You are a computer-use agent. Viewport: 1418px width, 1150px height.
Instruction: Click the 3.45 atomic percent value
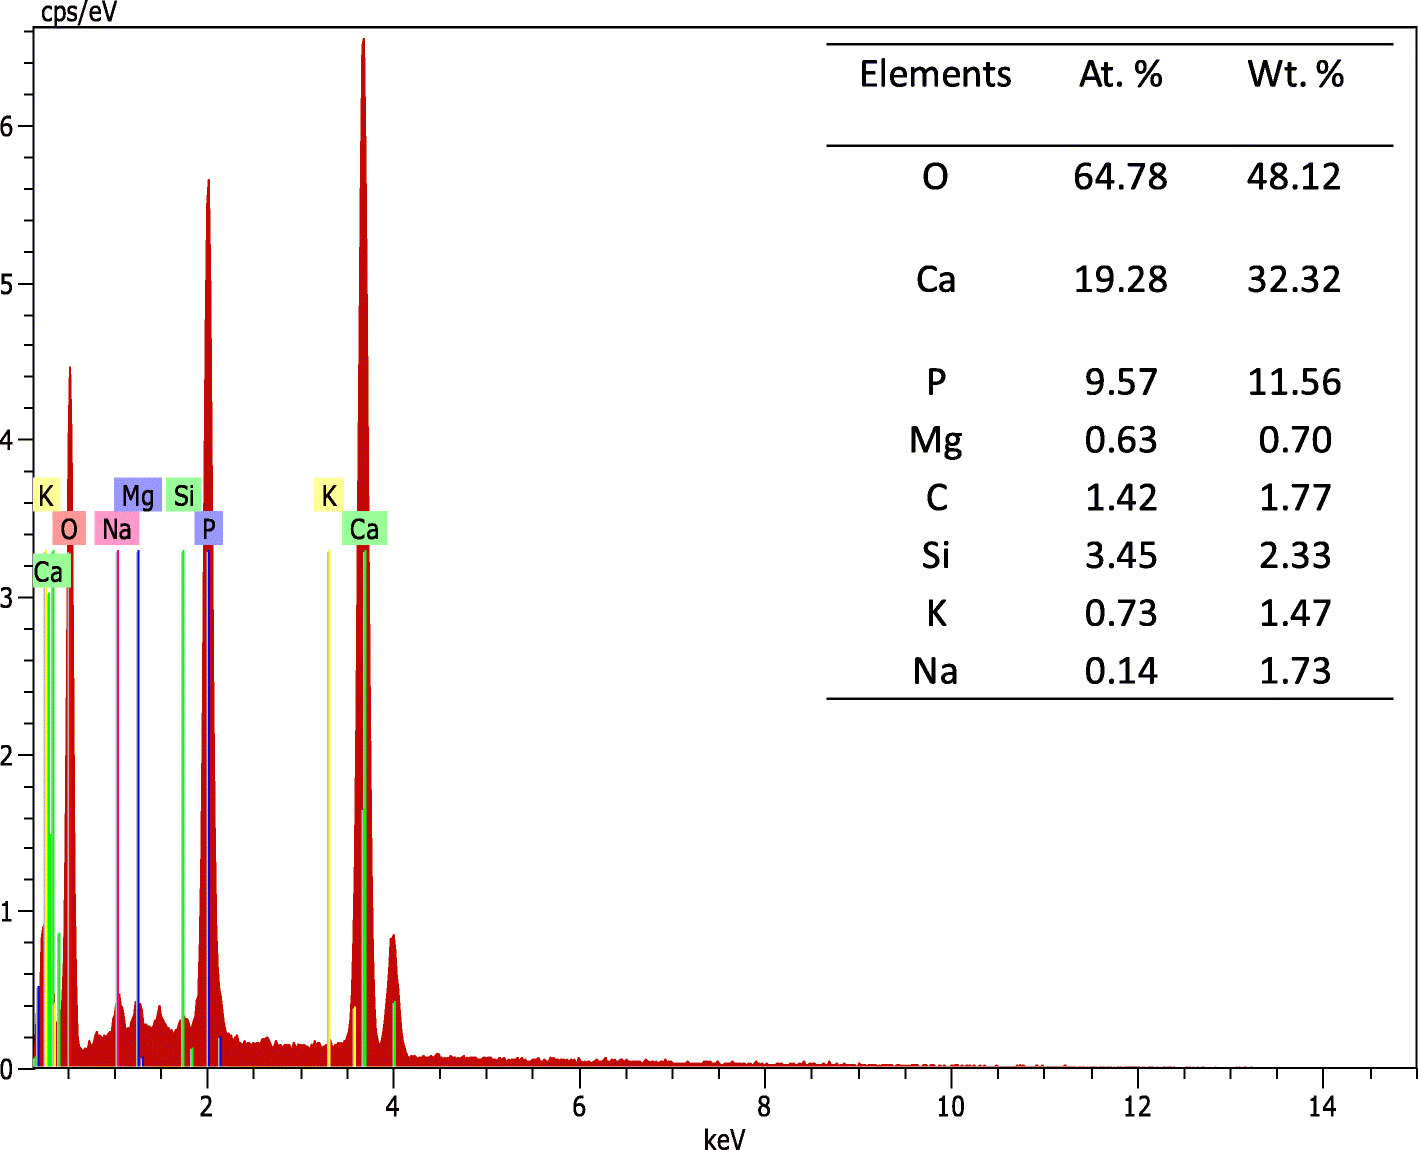pyautogui.click(x=1121, y=555)
